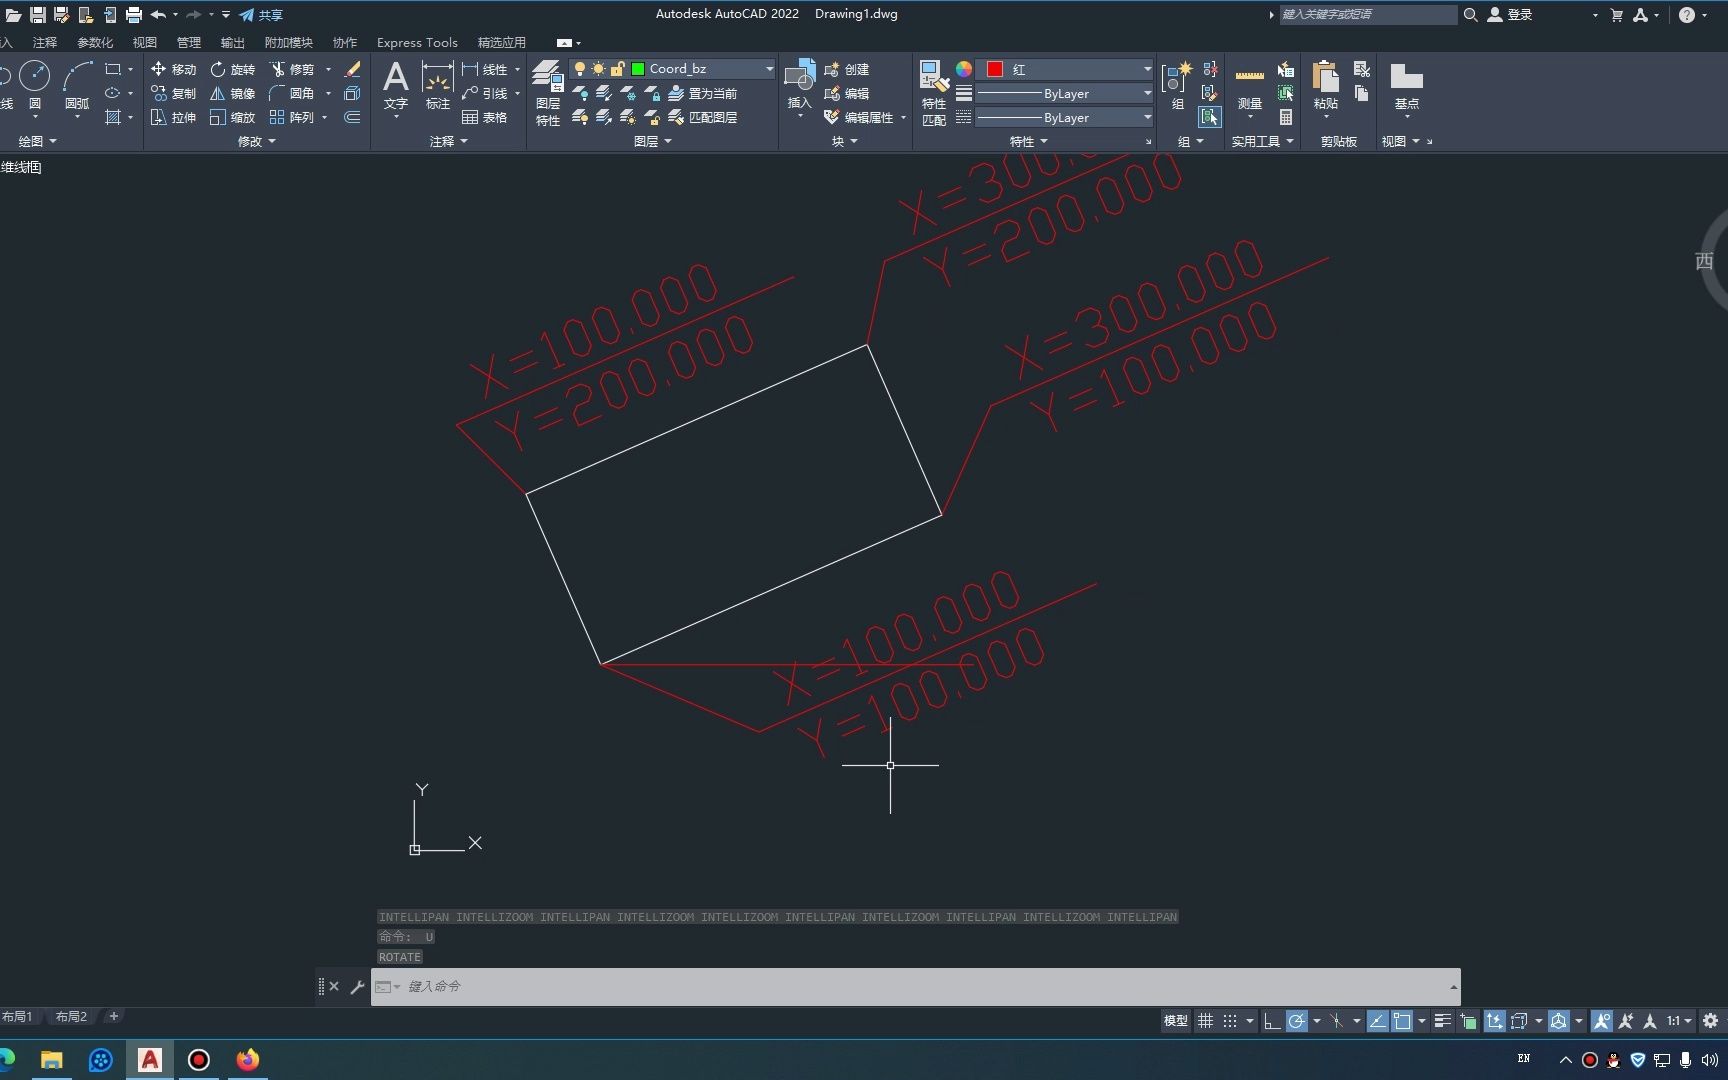This screenshot has height=1080, width=1728.
Task: Click the Print icon in quick access toolbar
Action: coord(134,15)
